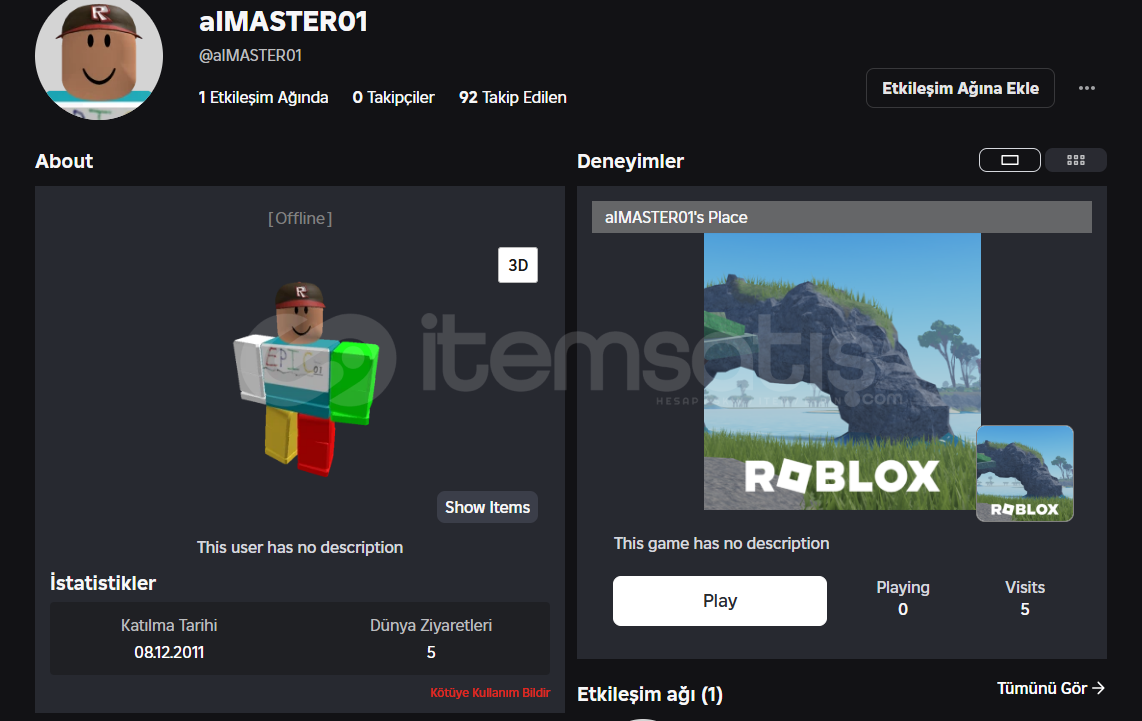Click the Dünya Ziyaretleri label
The height and width of the screenshot is (721, 1142).
[431, 626]
